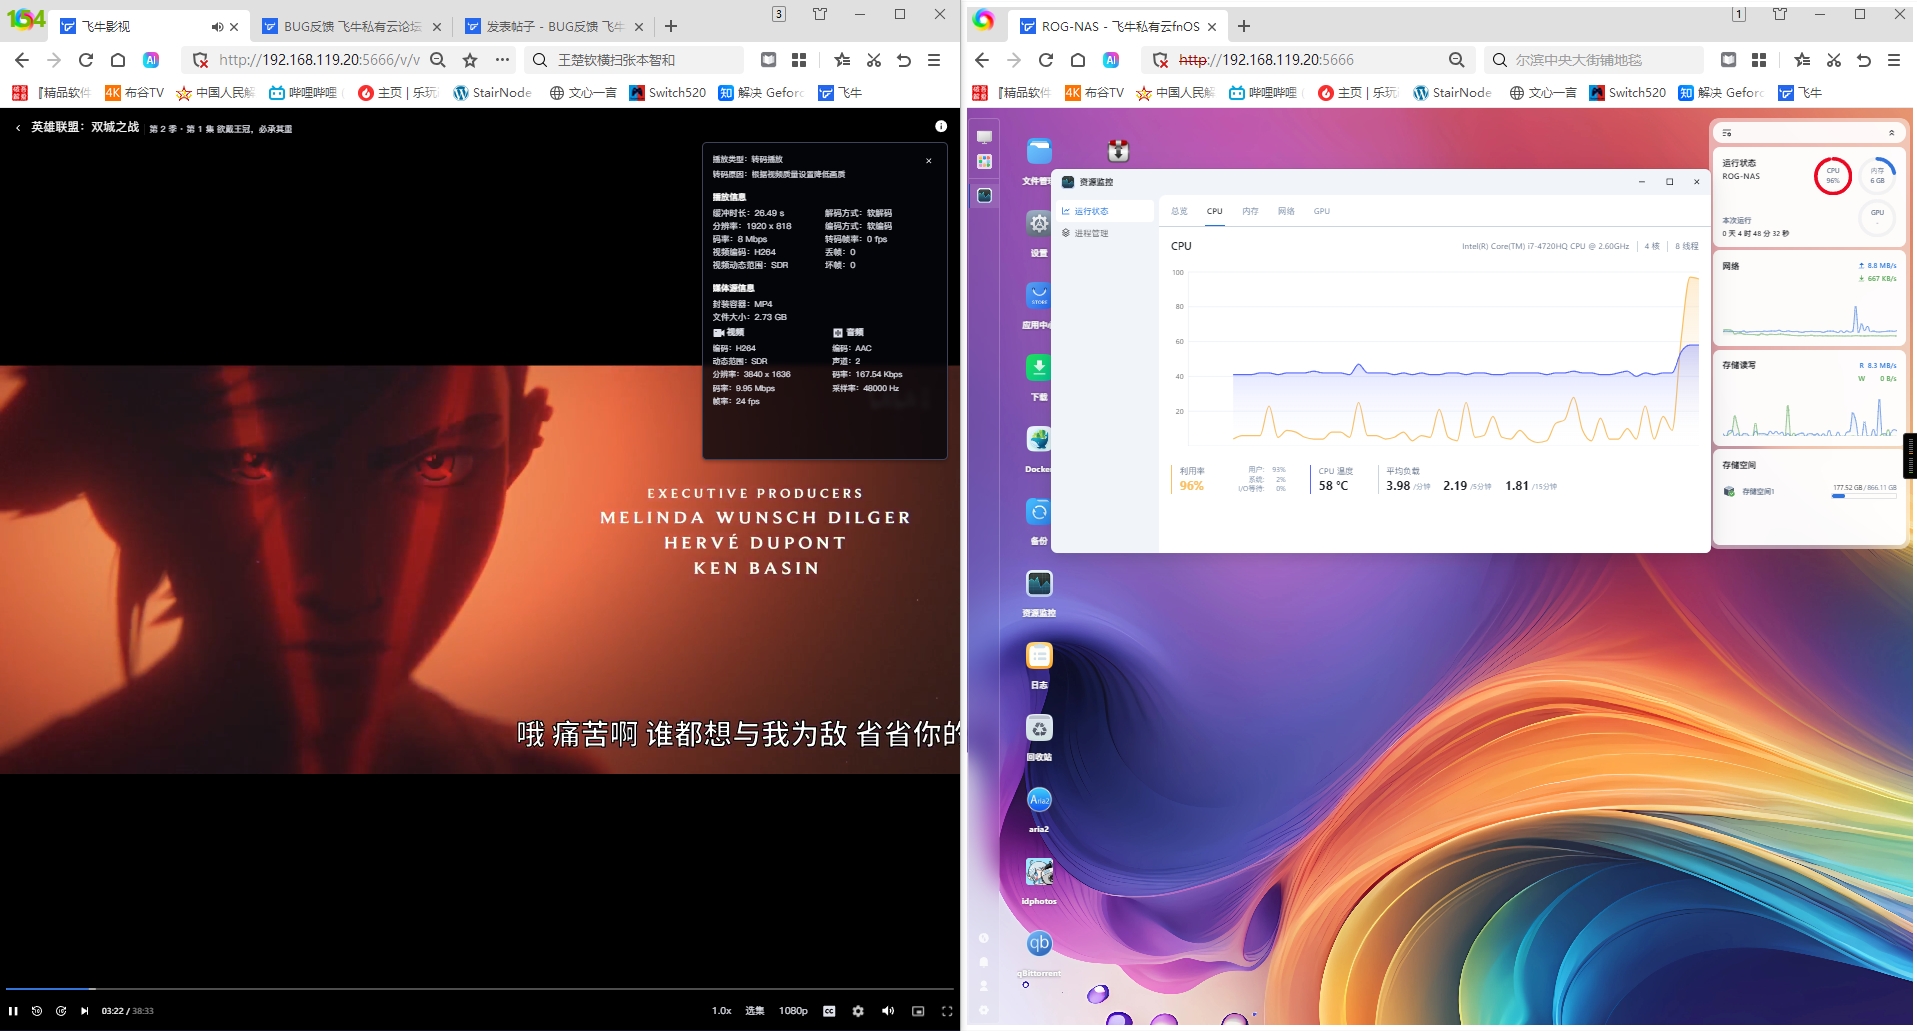Enable picture-in-picture mode in the player
This screenshot has height=1031, width=1917.
click(918, 1011)
